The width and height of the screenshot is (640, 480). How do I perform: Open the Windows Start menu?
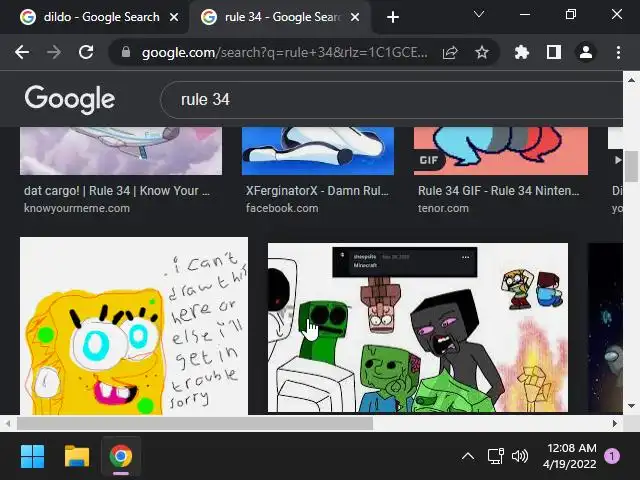[x=32, y=456]
